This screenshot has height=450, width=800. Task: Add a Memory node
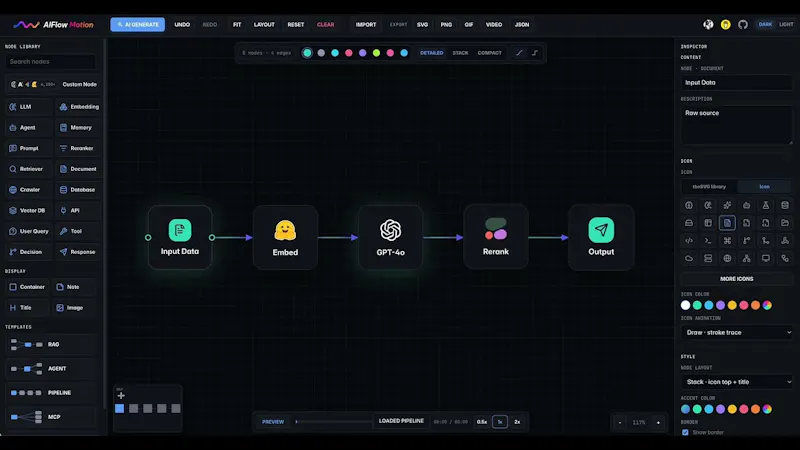point(79,128)
